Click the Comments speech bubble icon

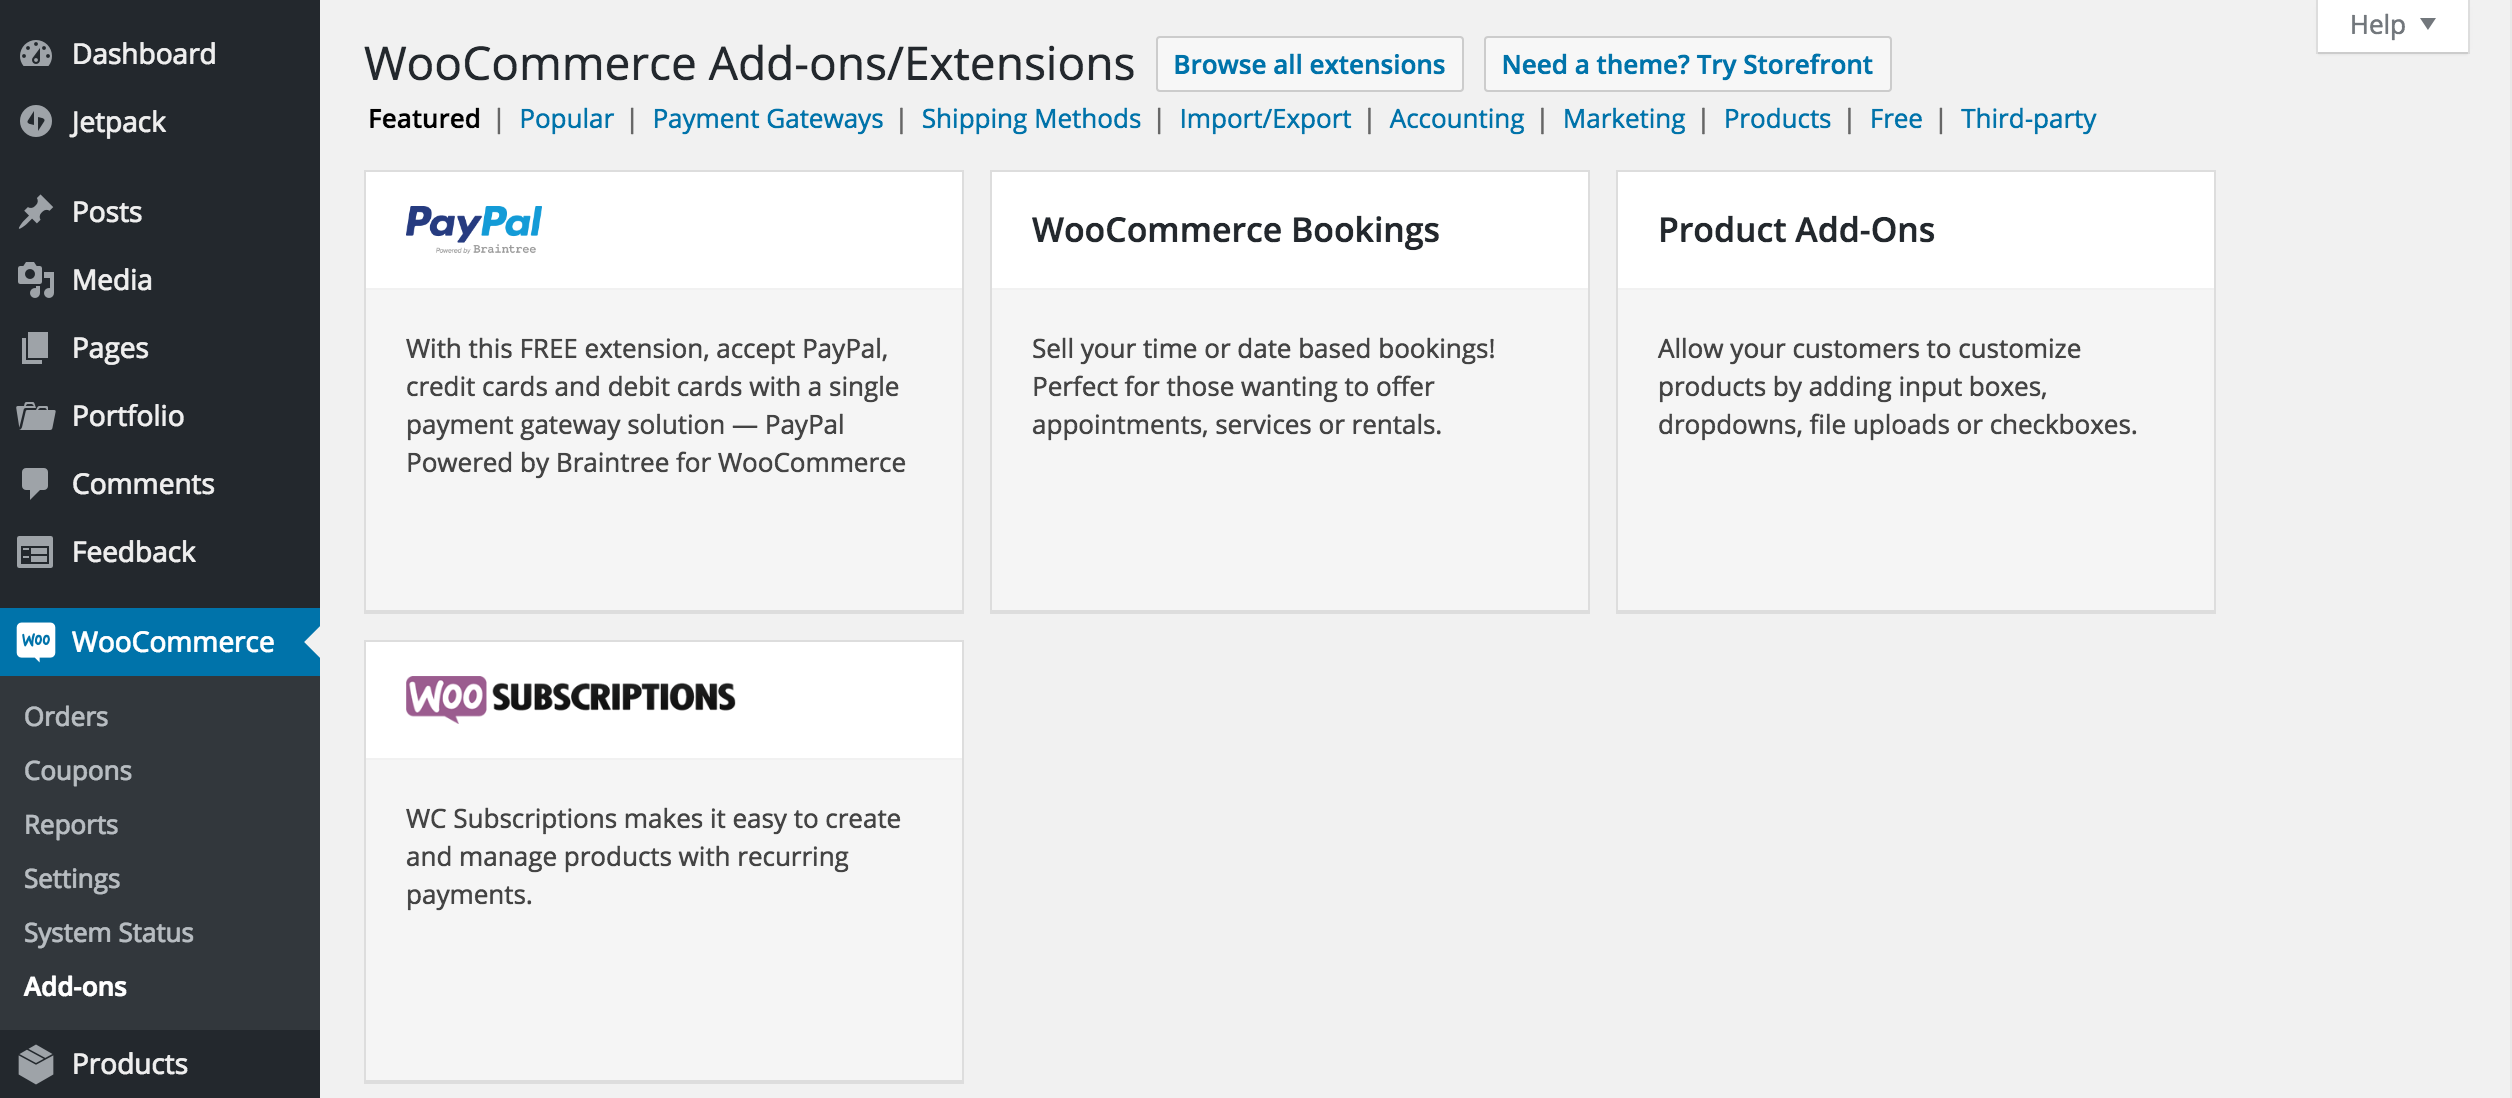(x=36, y=484)
